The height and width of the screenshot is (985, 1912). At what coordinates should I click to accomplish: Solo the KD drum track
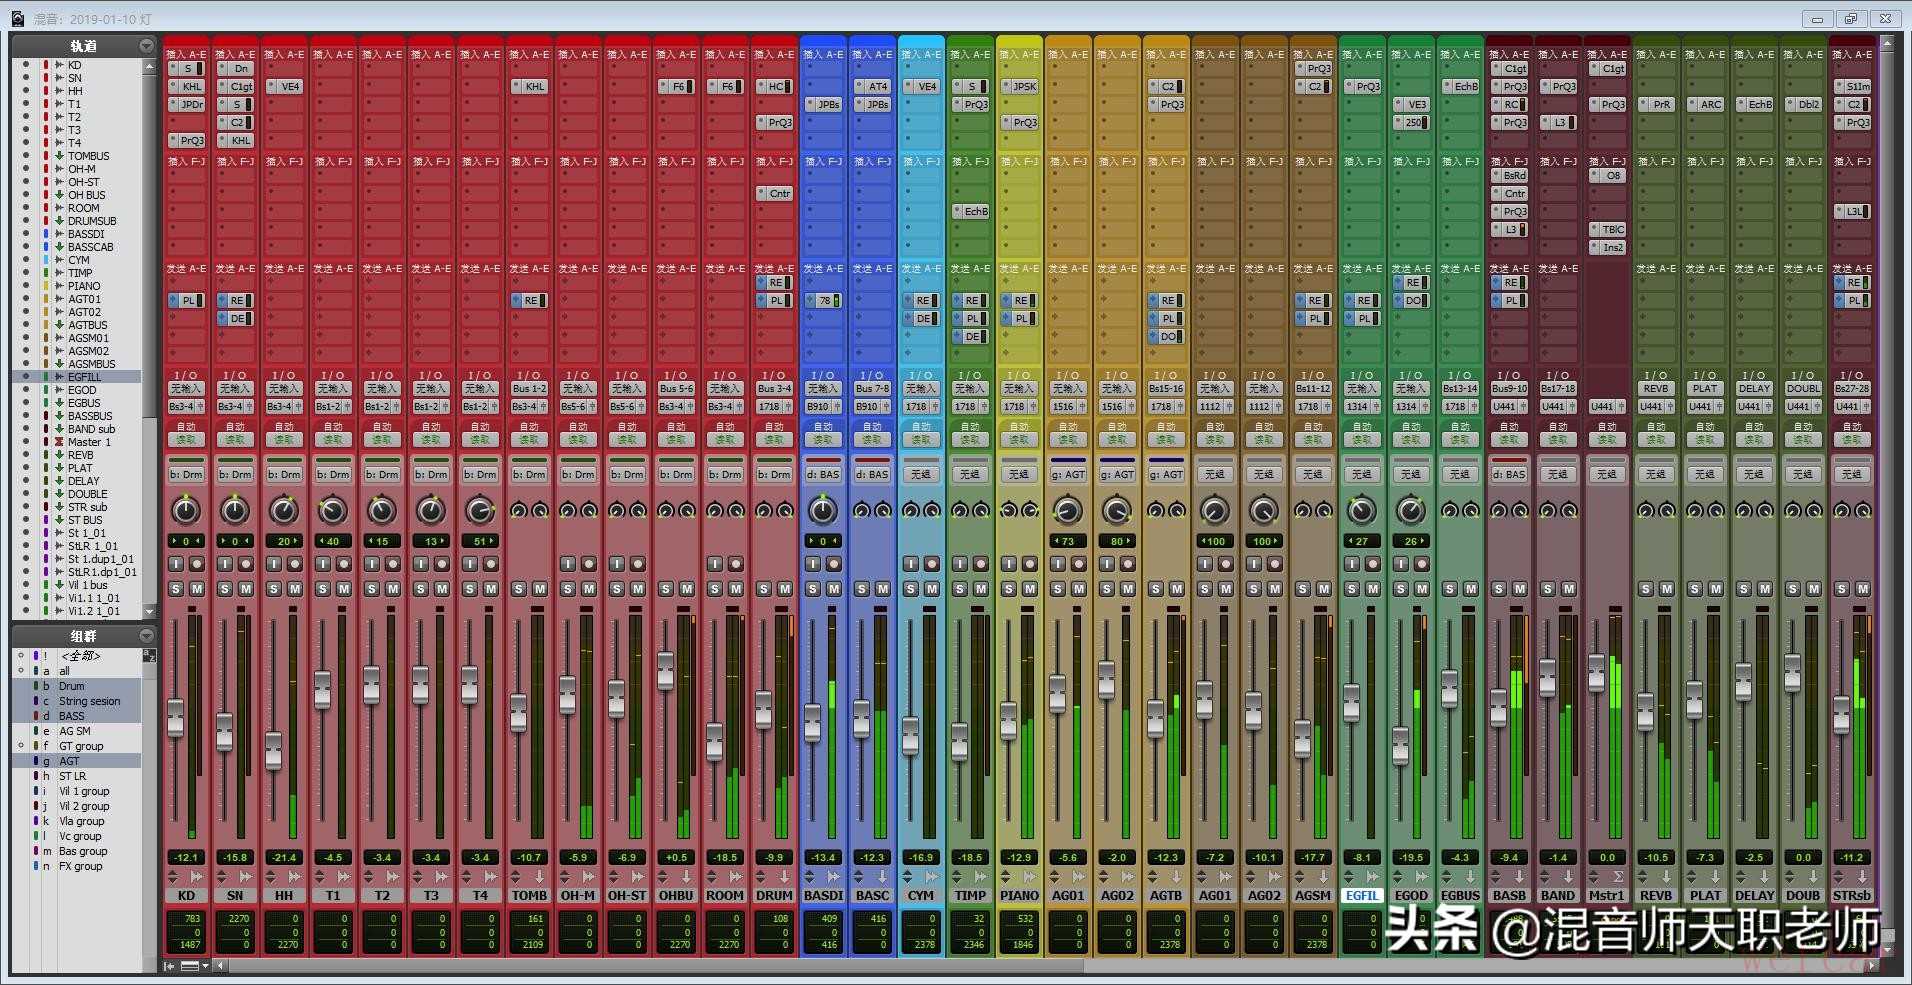176,589
